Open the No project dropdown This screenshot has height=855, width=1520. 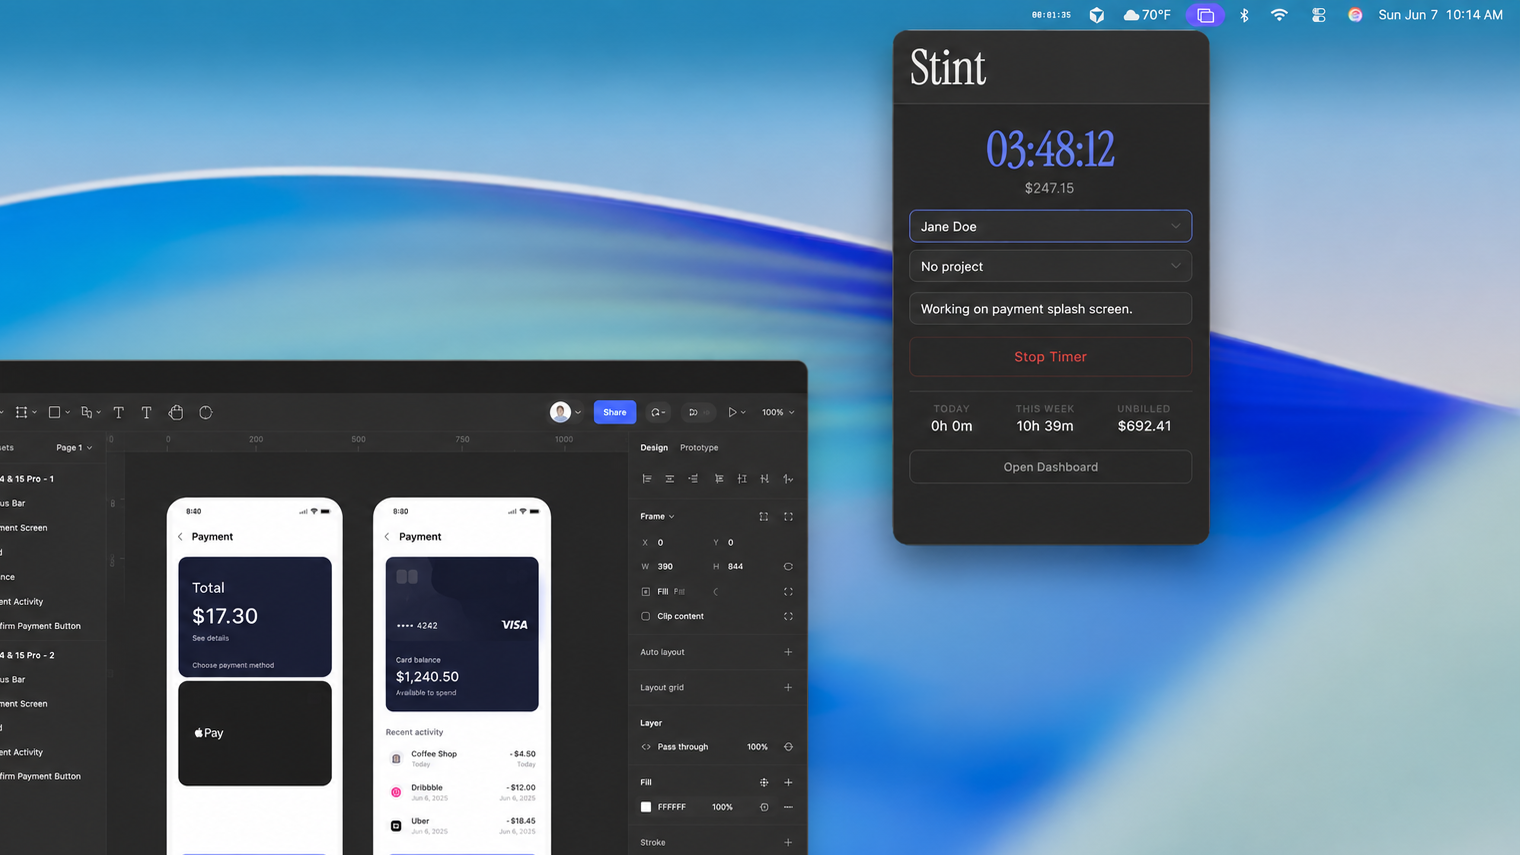click(1050, 266)
